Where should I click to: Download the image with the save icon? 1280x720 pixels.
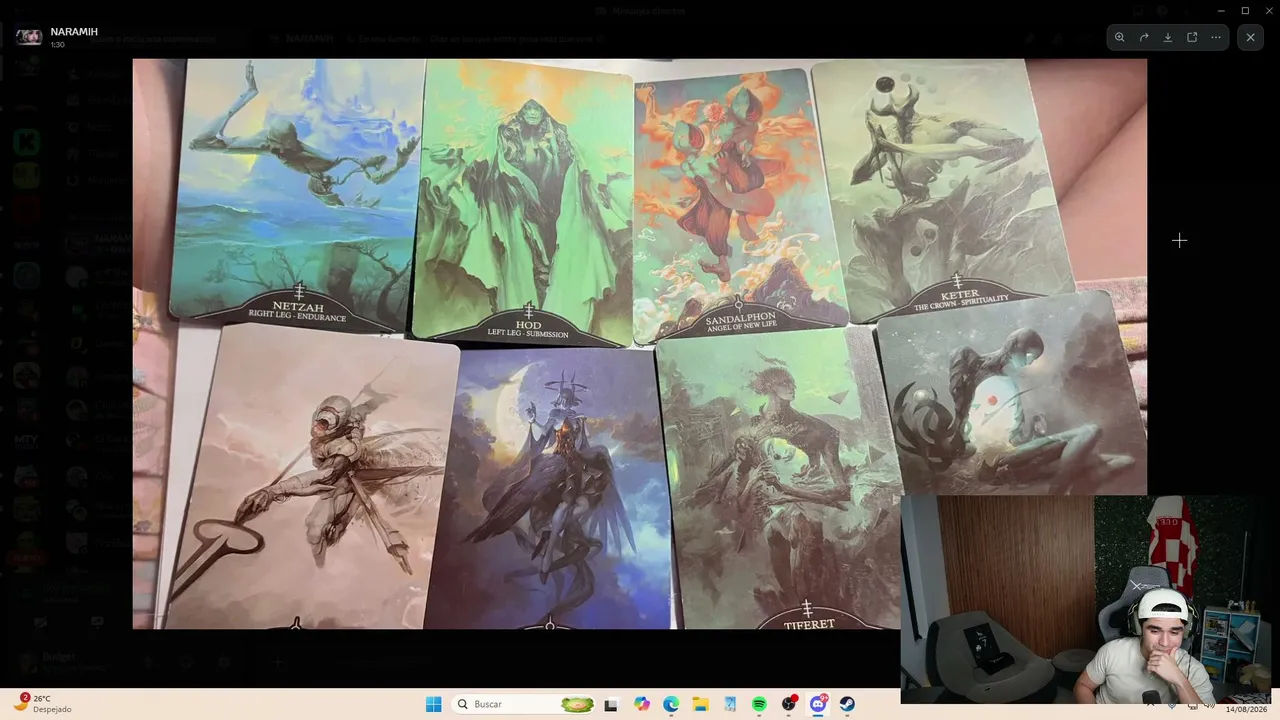coord(1168,37)
